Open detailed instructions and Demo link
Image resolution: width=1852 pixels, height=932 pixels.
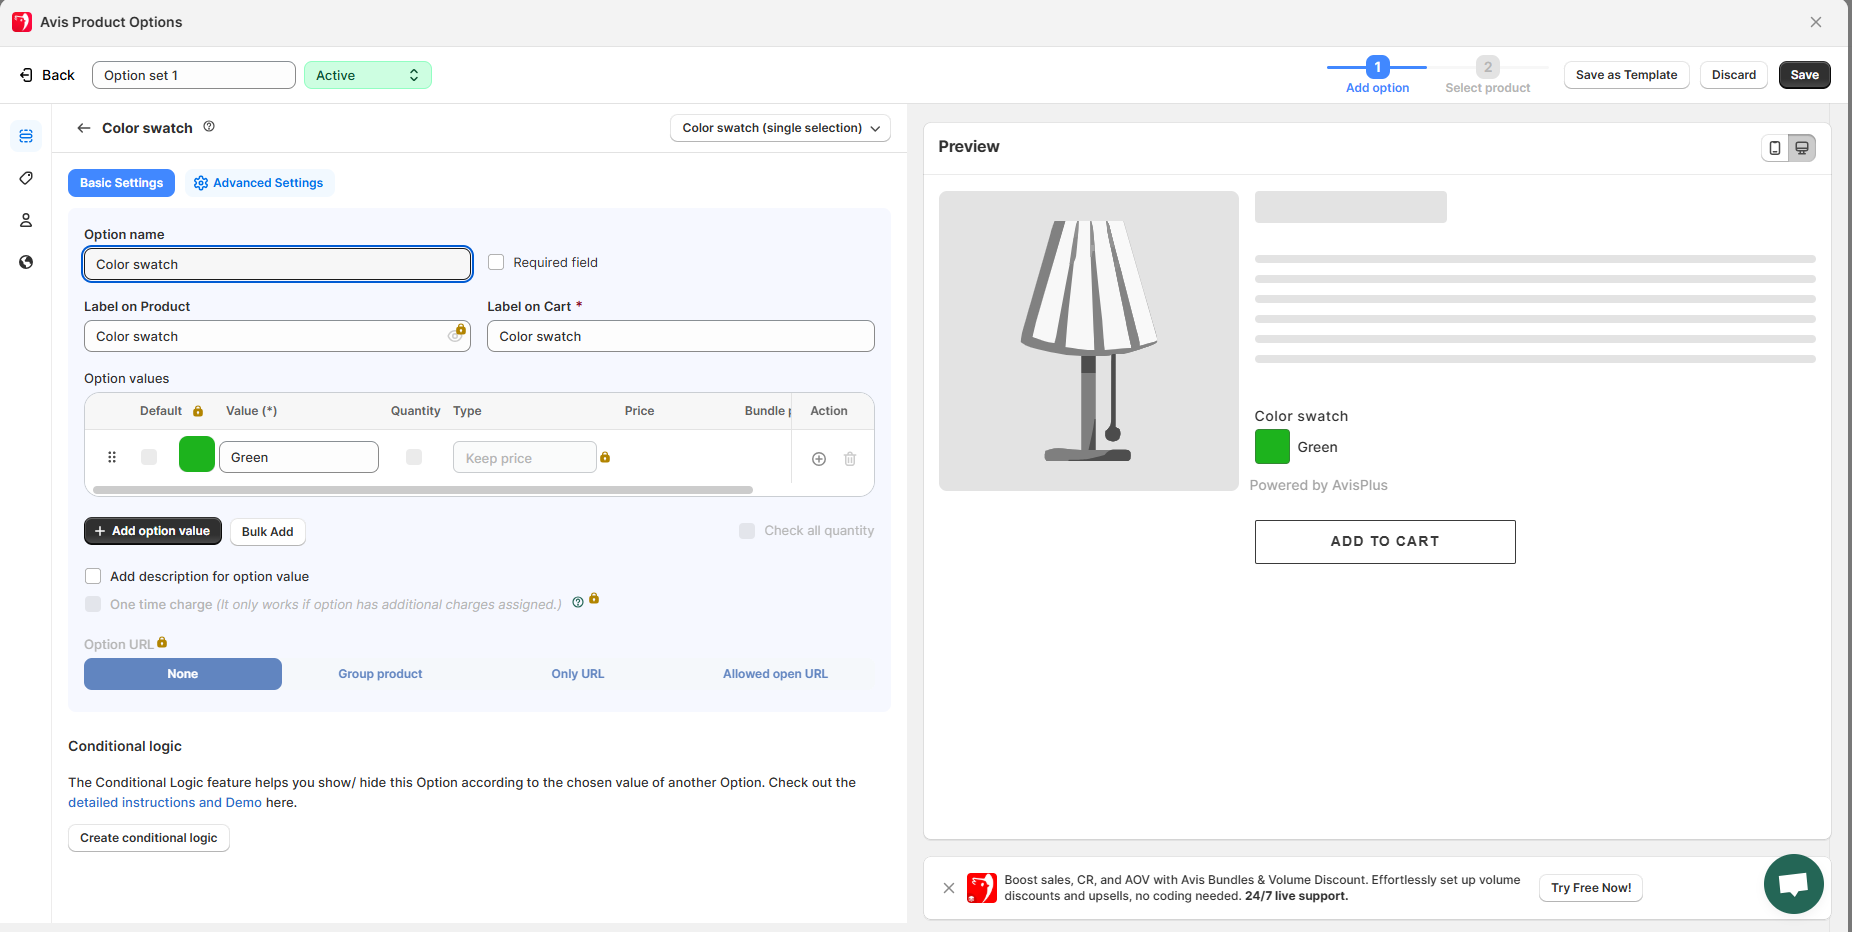[x=165, y=803]
